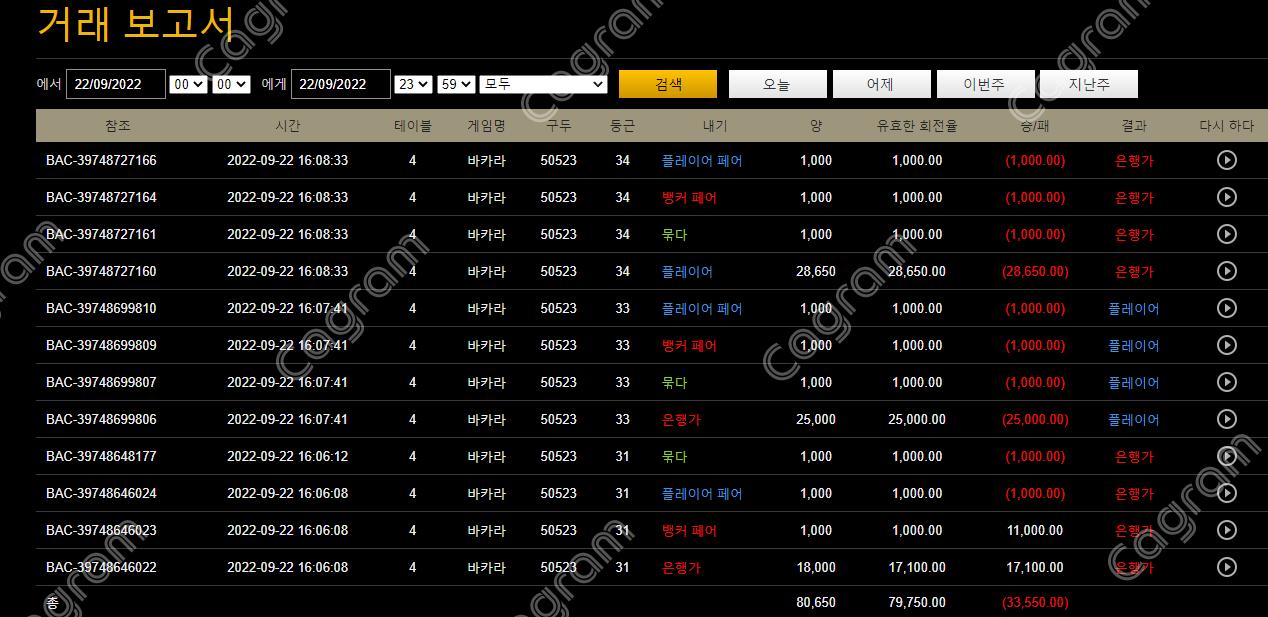Show 지난주 (last week) transactions
This screenshot has height=617, width=1268.
tap(1089, 84)
